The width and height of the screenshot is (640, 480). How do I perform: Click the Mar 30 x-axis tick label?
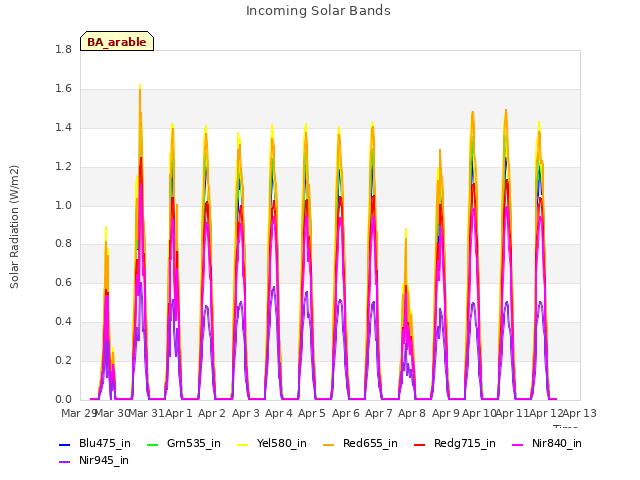tap(113, 413)
